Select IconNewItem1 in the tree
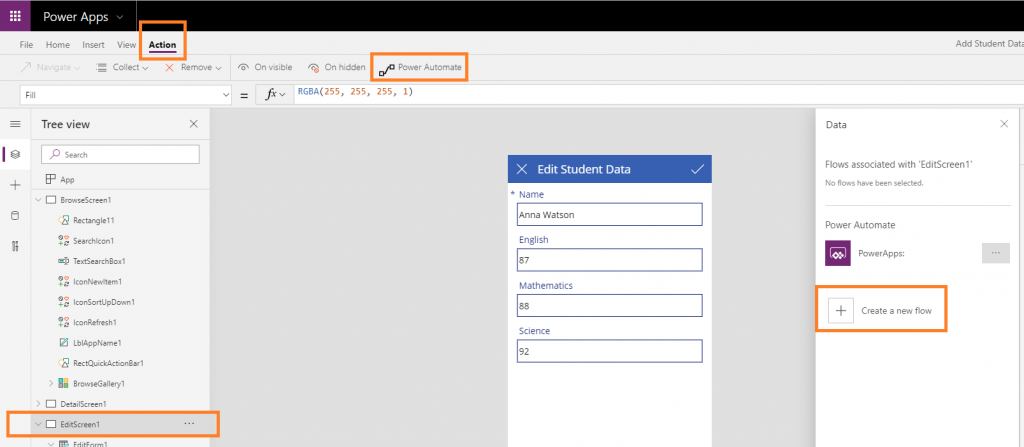Screen dimensions: 1024x447 [x=97, y=281]
